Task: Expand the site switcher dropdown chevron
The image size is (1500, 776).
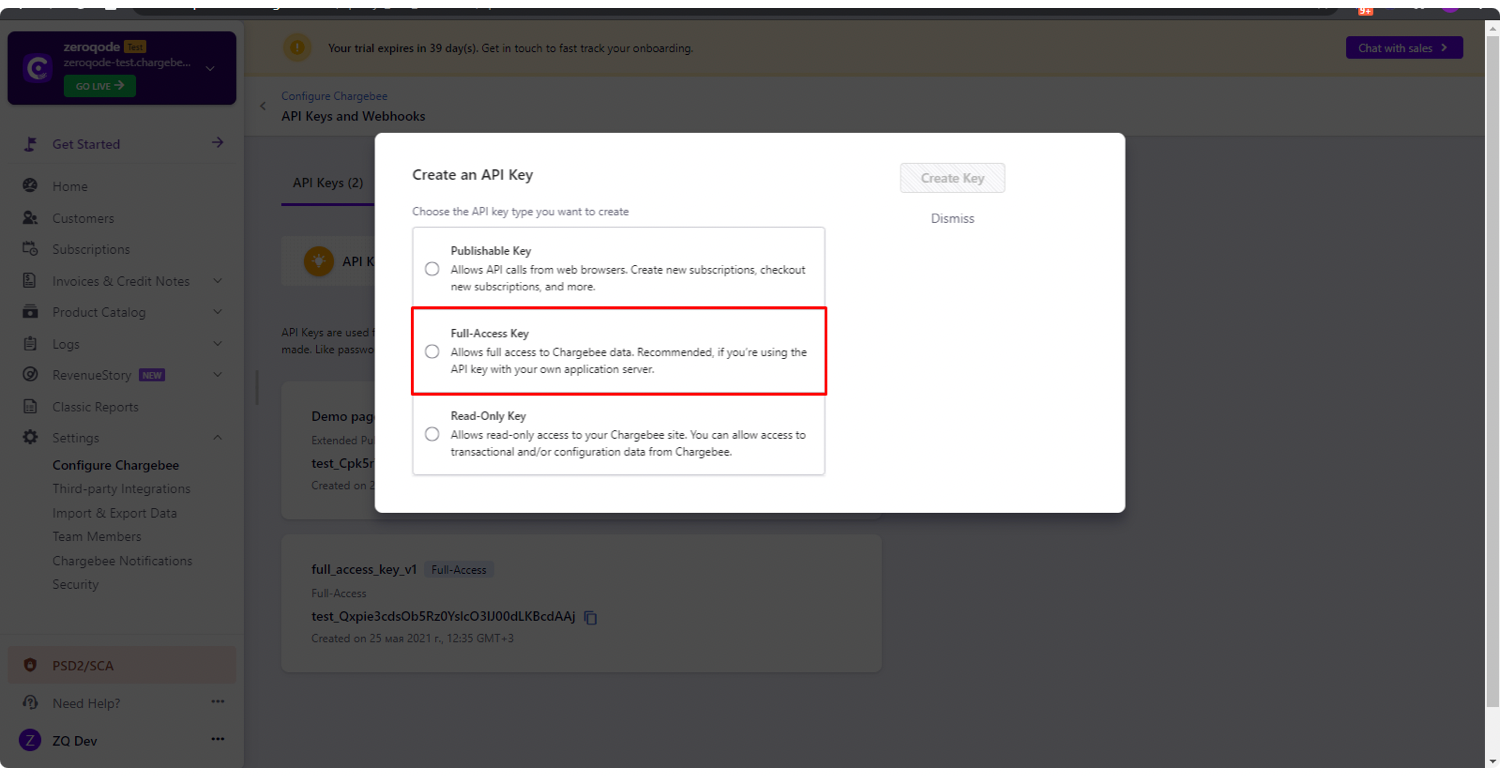Action: click(210, 69)
